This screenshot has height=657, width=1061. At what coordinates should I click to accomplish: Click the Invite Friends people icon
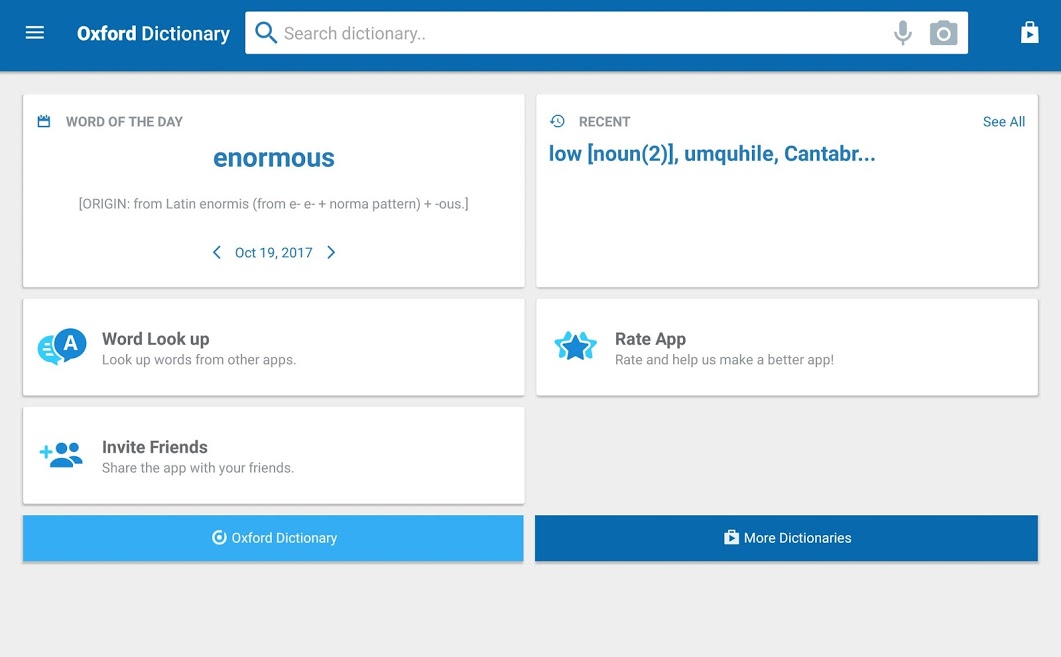62,455
